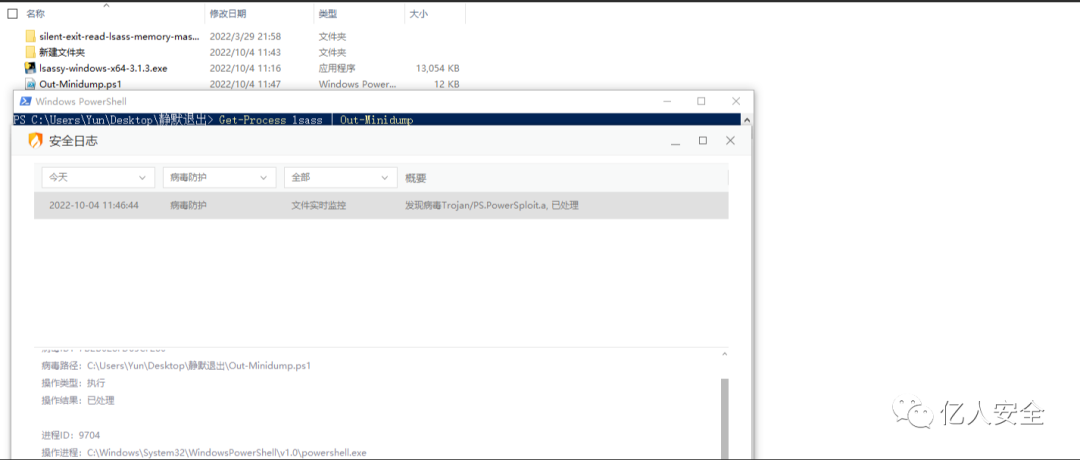Open the 今天 date range dropdown
Viewport: 1080px width, 460px height.
(x=98, y=177)
